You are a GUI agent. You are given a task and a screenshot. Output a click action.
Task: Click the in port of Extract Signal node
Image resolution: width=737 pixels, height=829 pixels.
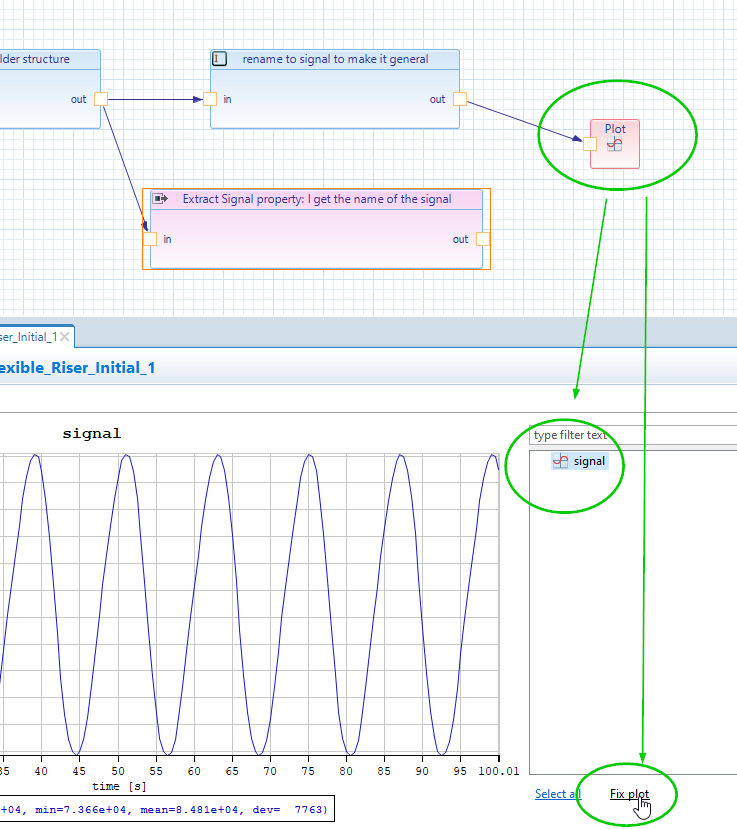(150, 239)
